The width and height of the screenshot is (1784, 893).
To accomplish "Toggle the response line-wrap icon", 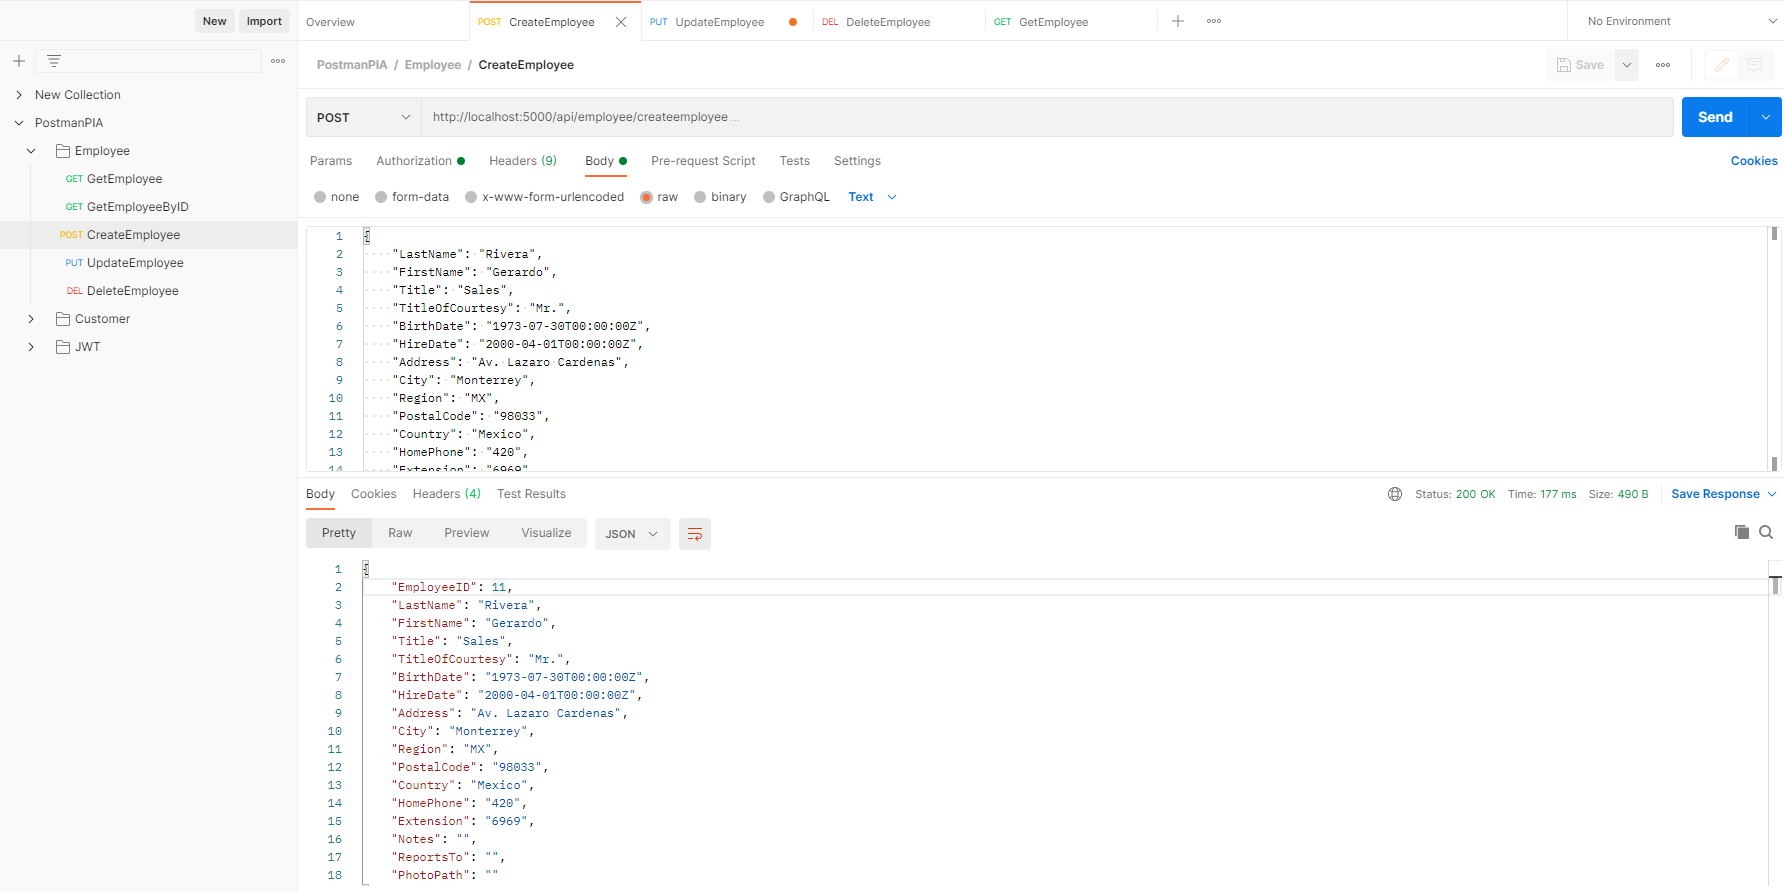I will pos(695,534).
